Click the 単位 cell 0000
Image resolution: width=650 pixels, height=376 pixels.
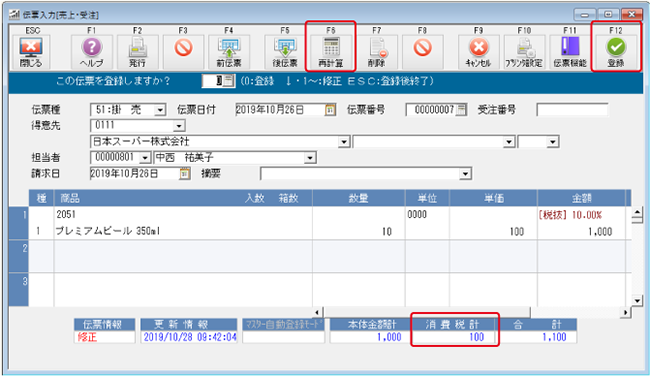[417, 214]
